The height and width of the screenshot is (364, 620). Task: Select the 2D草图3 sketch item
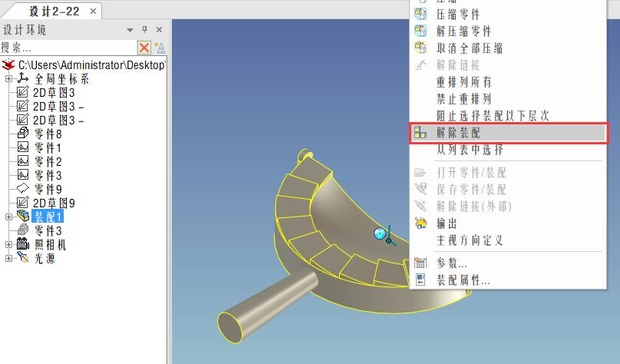[x=54, y=92]
